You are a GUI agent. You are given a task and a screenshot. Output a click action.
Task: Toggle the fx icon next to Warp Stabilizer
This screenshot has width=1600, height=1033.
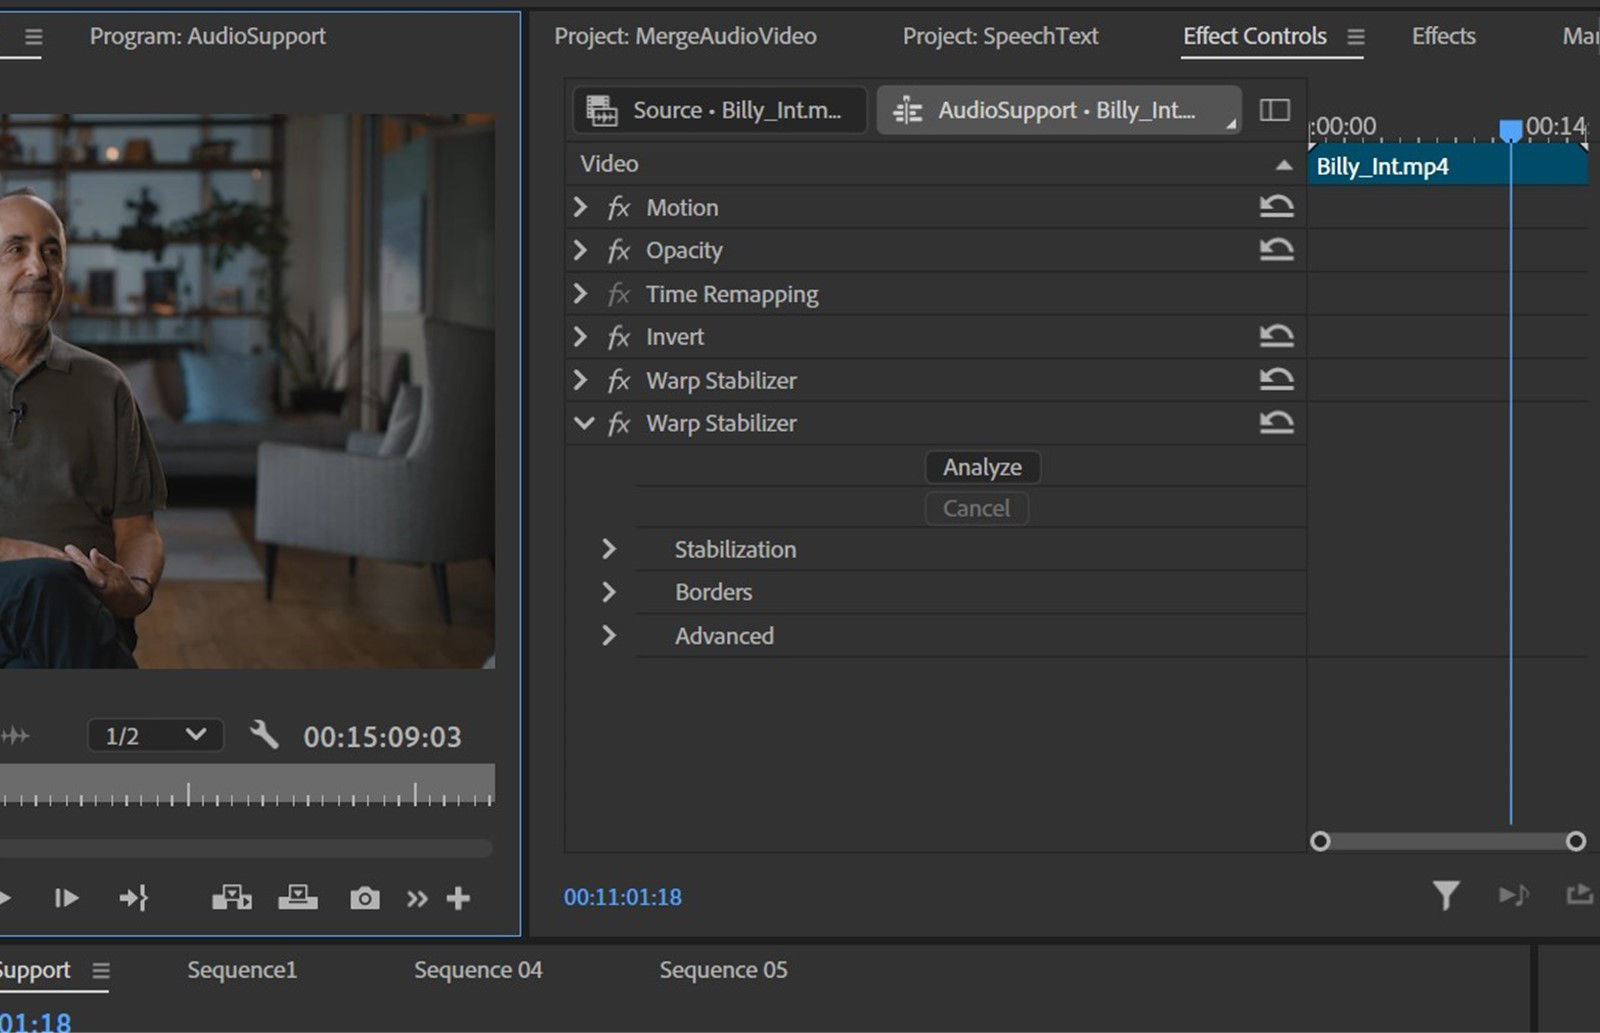617,380
